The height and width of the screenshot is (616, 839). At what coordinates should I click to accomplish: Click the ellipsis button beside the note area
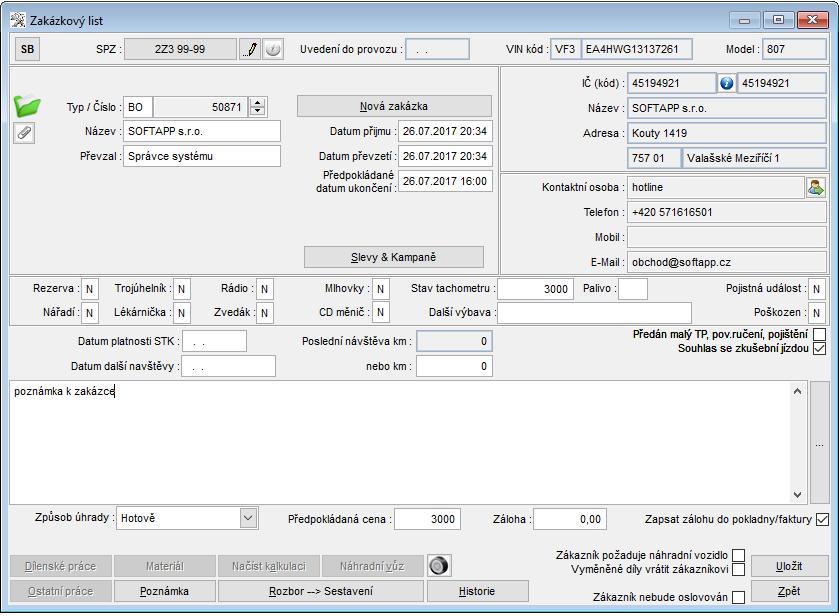tap(820, 443)
